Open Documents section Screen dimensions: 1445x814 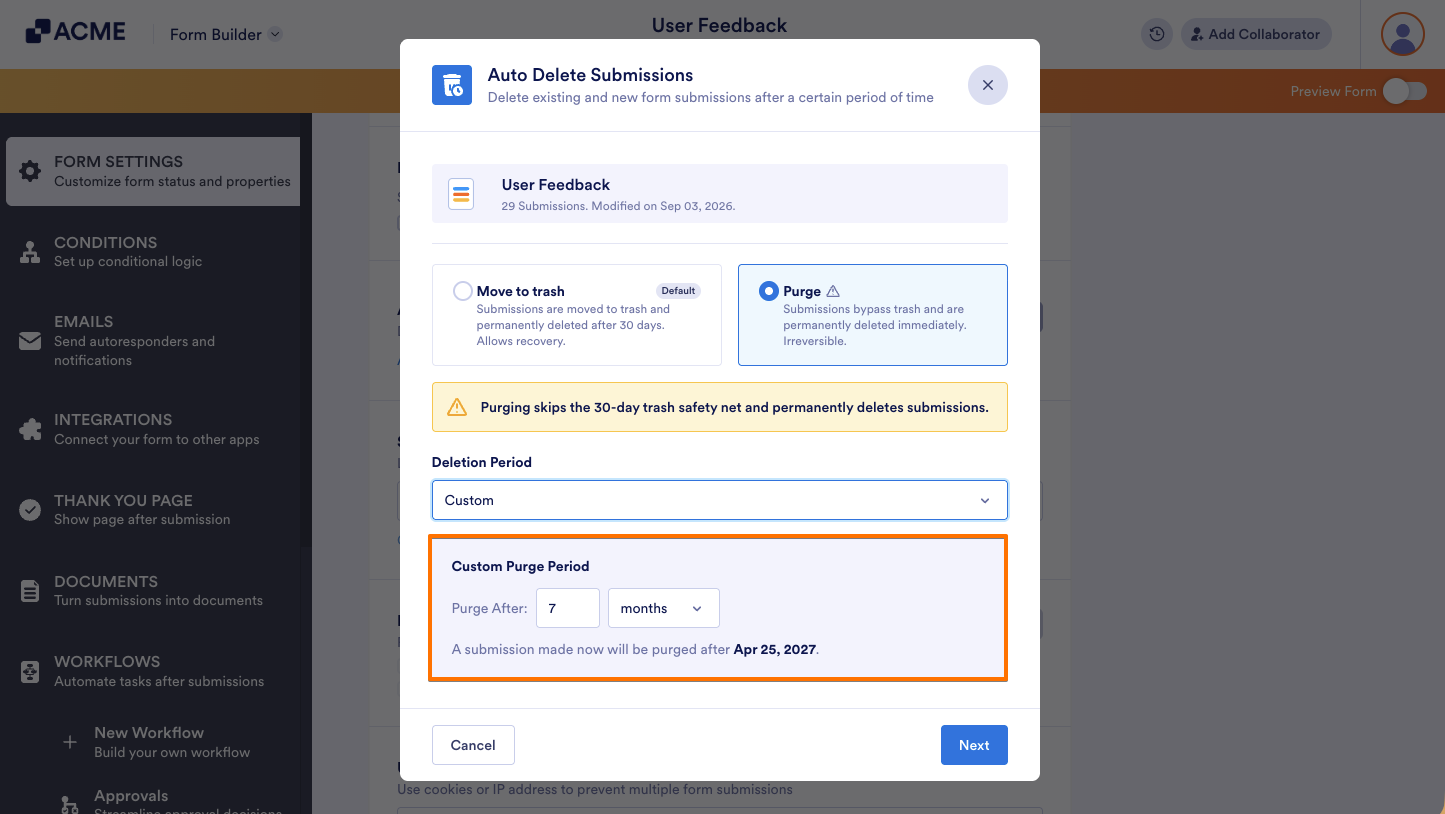pos(153,591)
